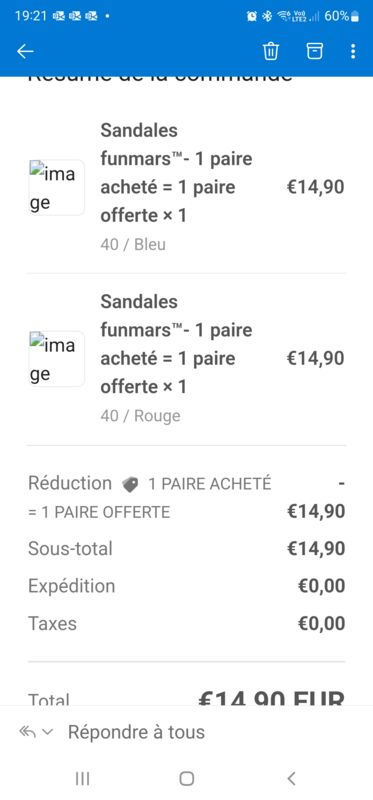Viewport: 373px width, 800px height.
Task: Tap the discount tag icon beside Réduction
Action: 130,484
